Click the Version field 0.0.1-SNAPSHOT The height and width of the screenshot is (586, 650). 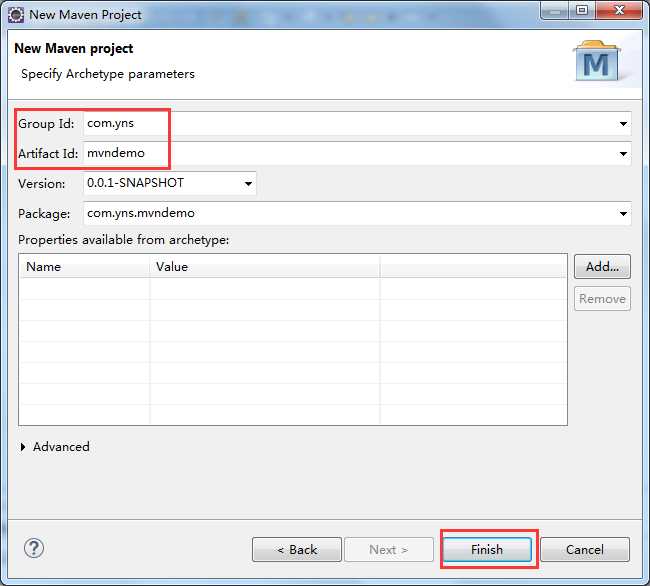170,183
